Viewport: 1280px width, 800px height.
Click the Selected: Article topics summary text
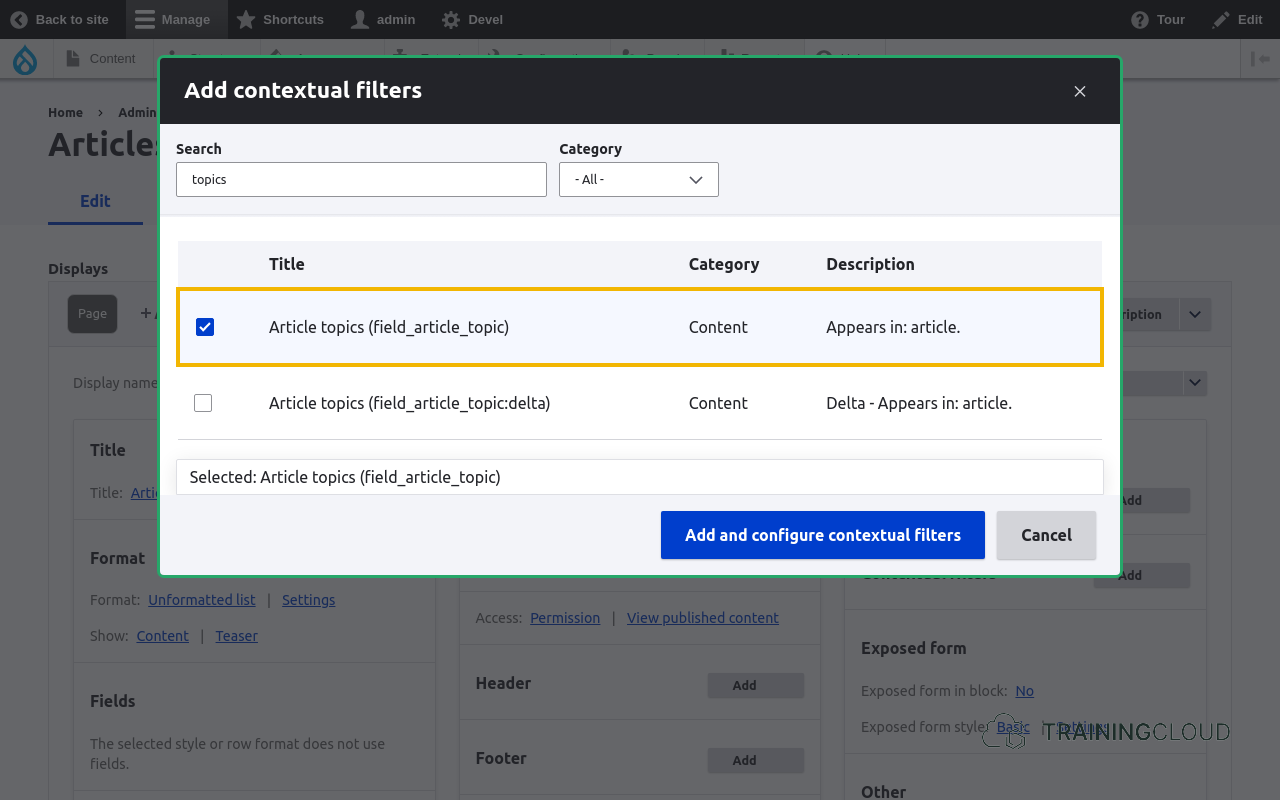click(x=345, y=477)
